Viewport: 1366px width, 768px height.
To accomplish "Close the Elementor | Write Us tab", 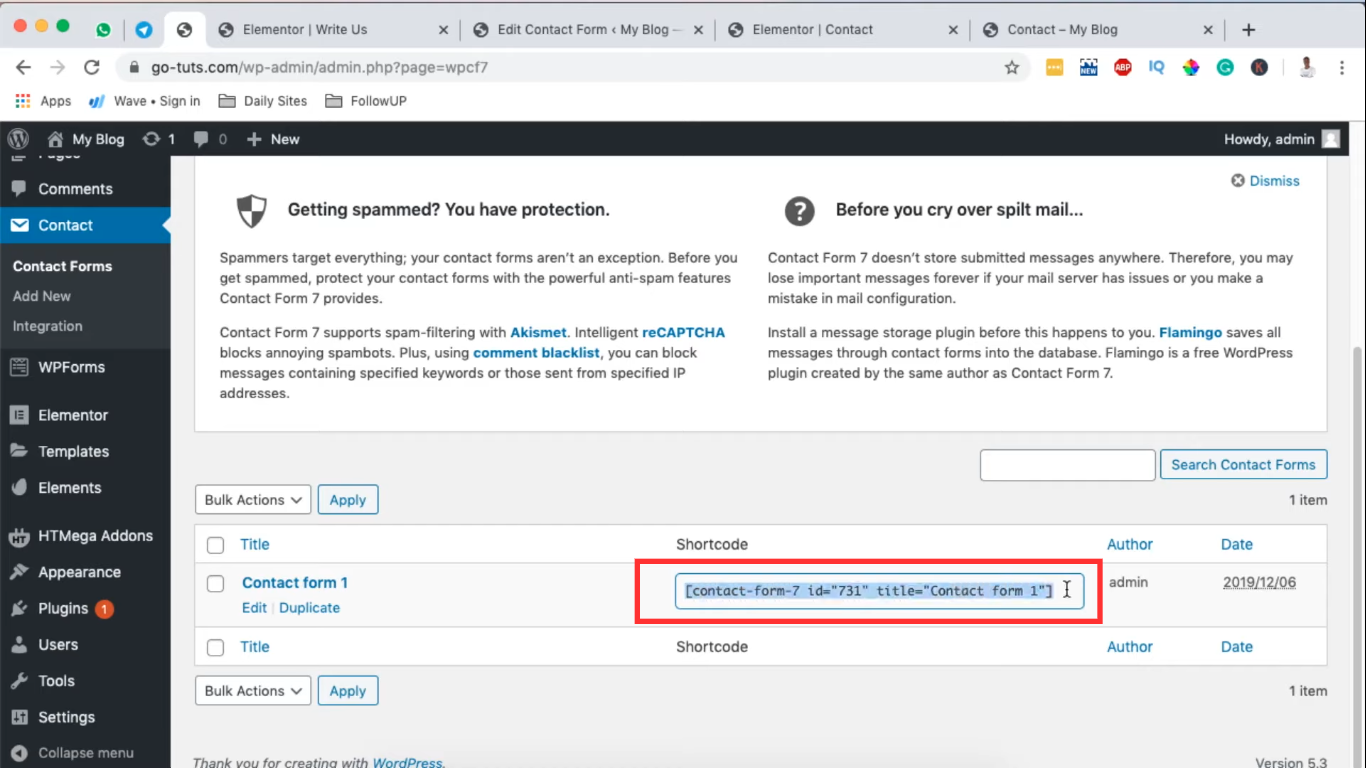I will (444, 30).
